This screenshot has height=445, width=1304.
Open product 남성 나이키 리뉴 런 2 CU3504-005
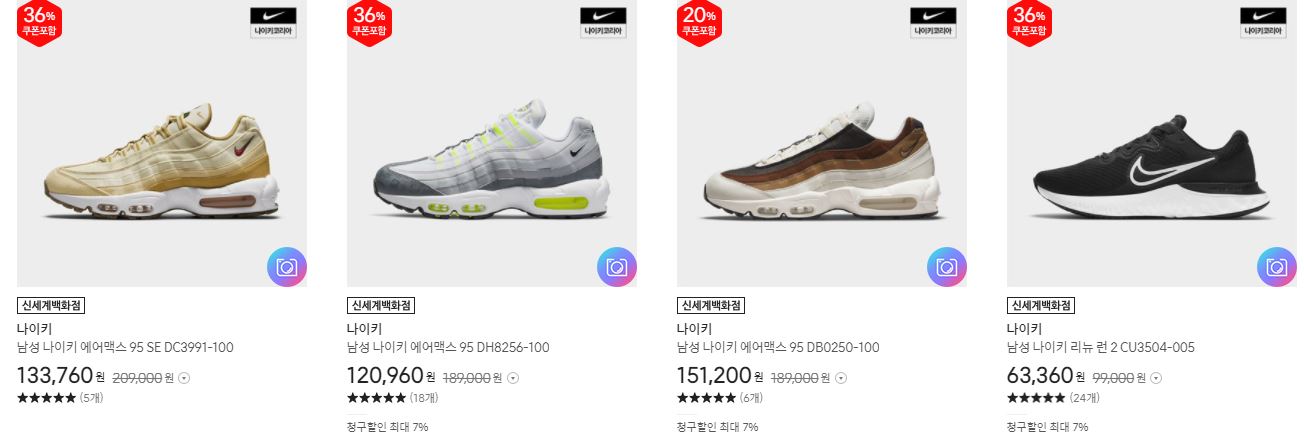[1101, 348]
